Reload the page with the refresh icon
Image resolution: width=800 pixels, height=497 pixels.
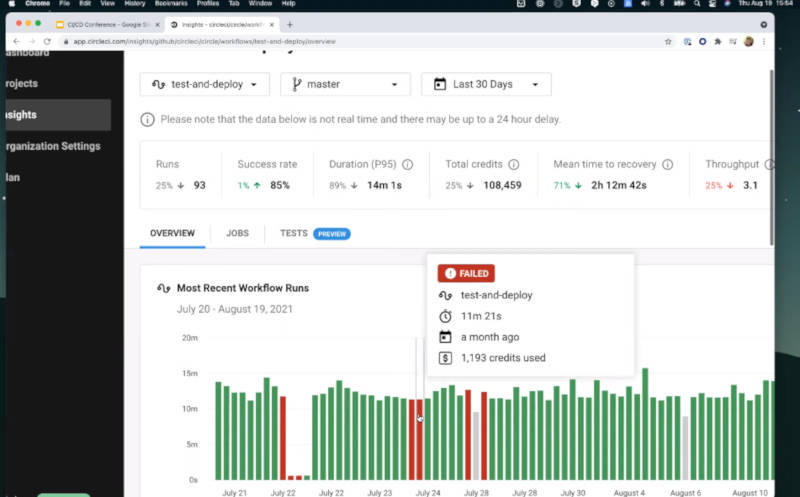pos(47,41)
